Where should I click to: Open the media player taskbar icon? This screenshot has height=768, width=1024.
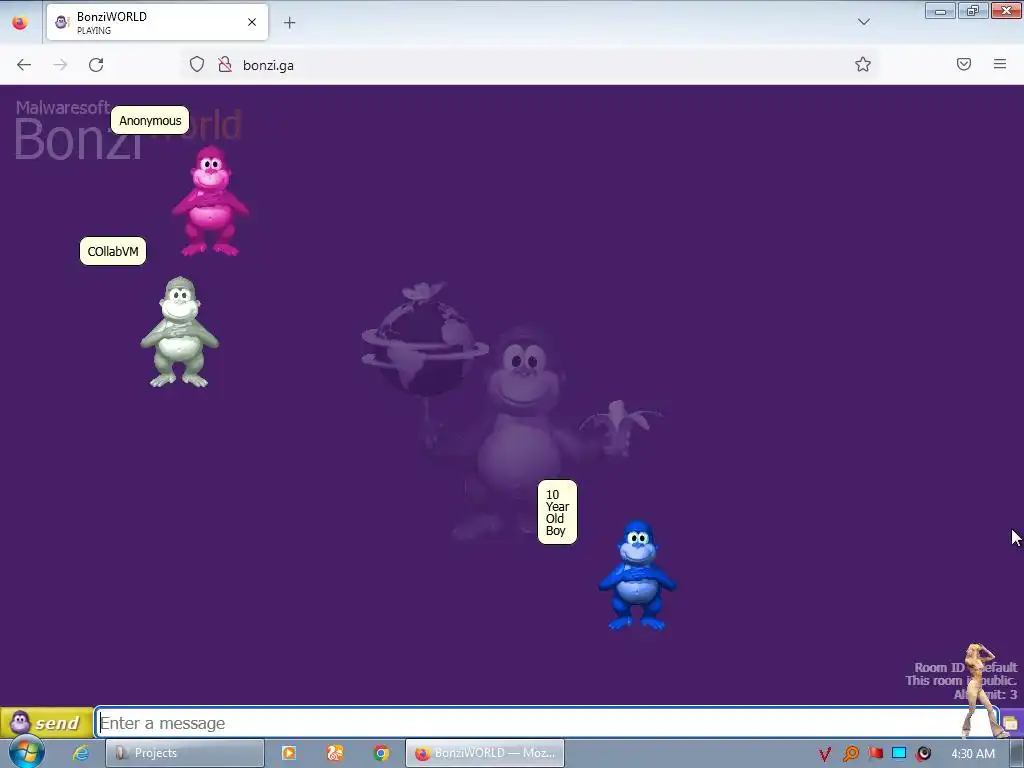click(x=289, y=753)
